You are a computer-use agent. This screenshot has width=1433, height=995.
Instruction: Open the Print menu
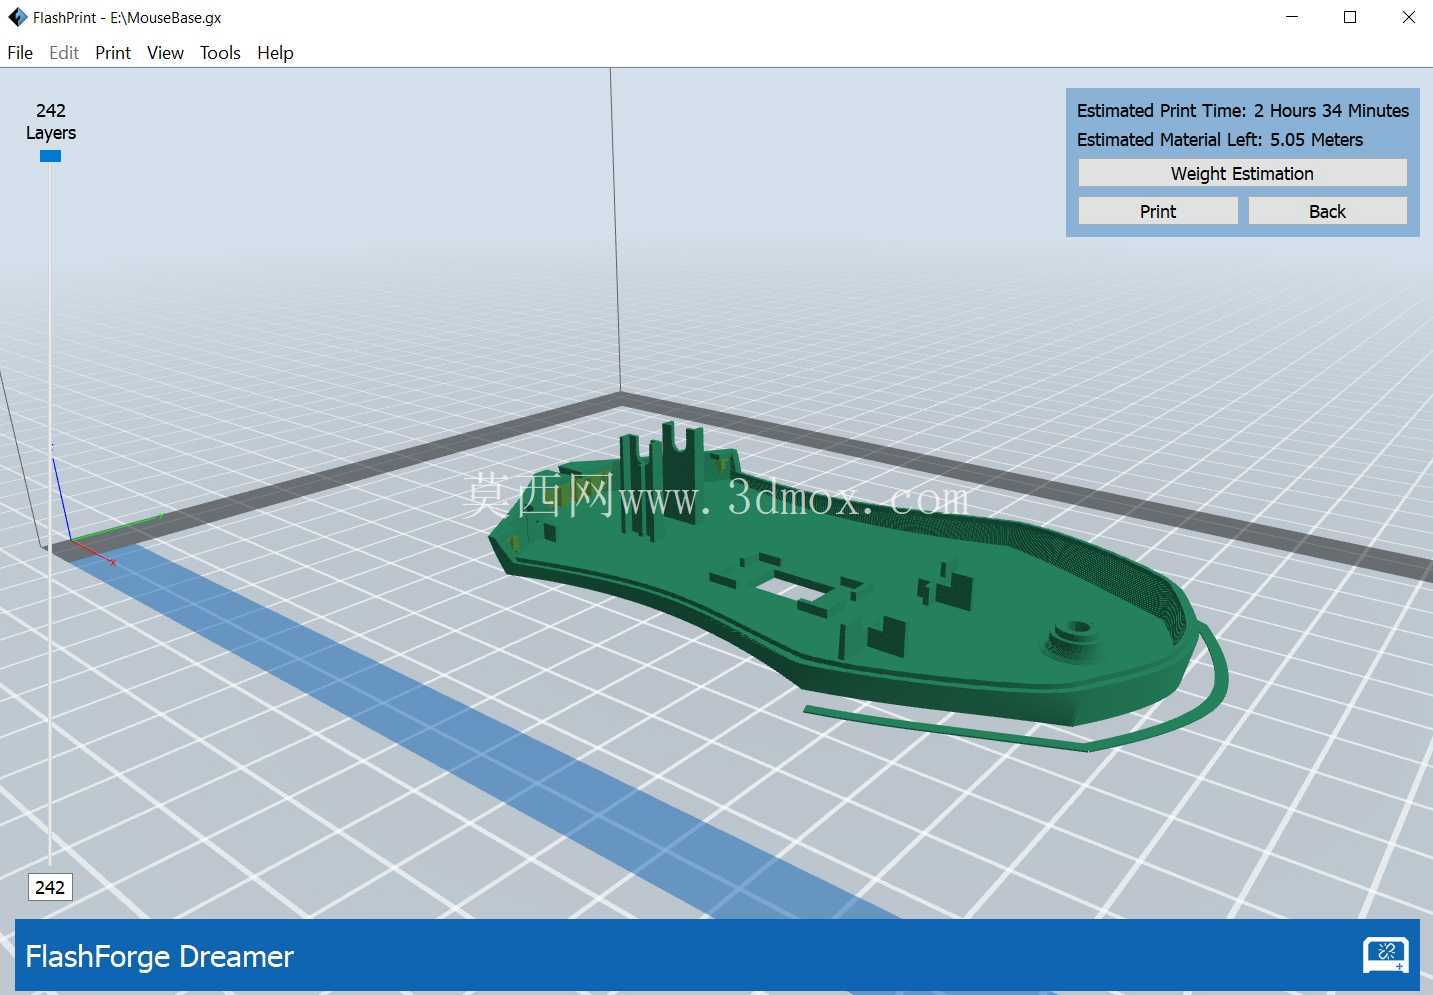pos(113,53)
